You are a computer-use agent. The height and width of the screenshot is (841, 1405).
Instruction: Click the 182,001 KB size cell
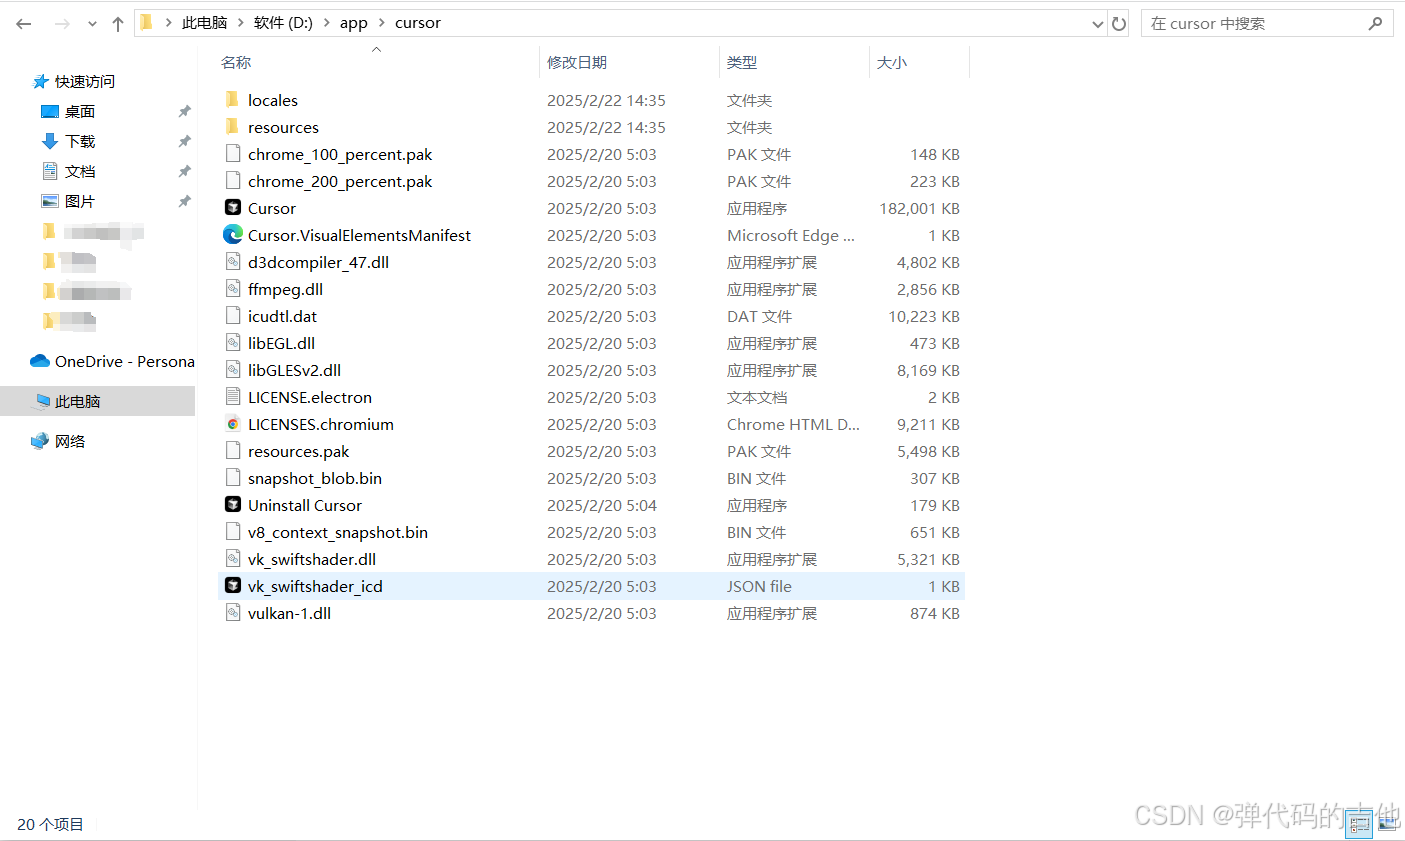coord(919,208)
